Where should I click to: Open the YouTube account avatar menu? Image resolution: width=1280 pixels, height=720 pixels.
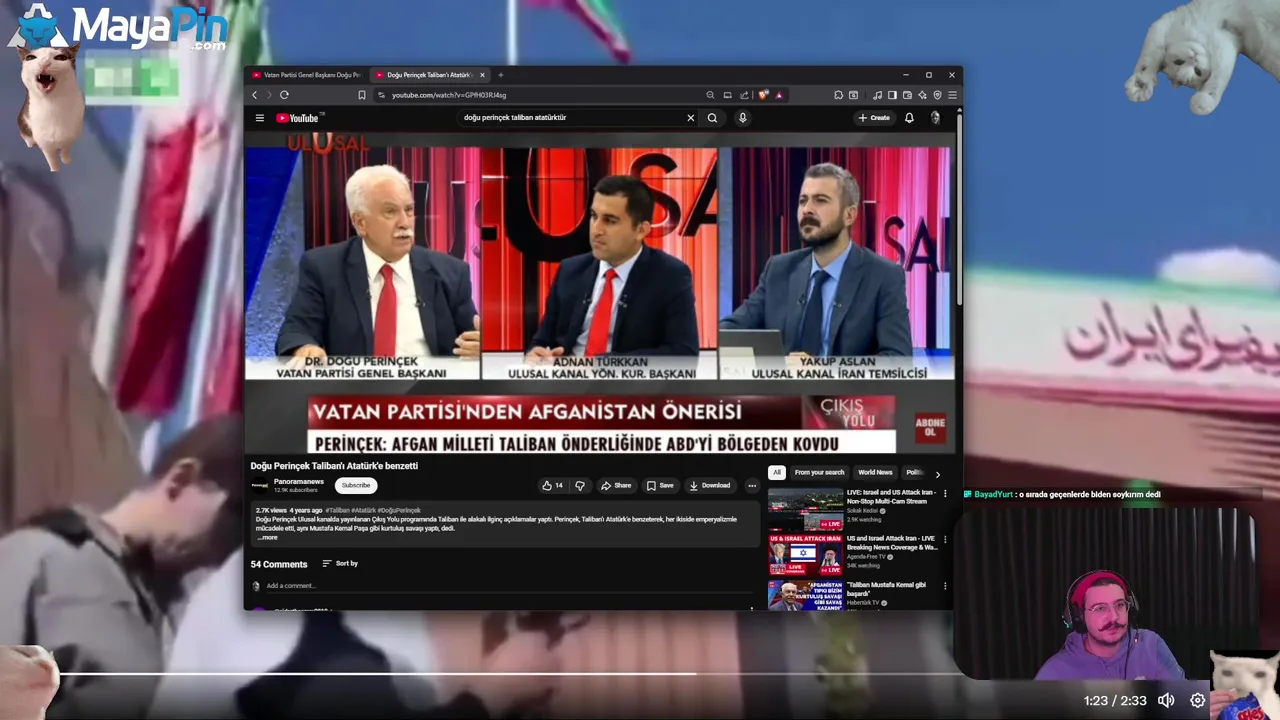[935, 118]
